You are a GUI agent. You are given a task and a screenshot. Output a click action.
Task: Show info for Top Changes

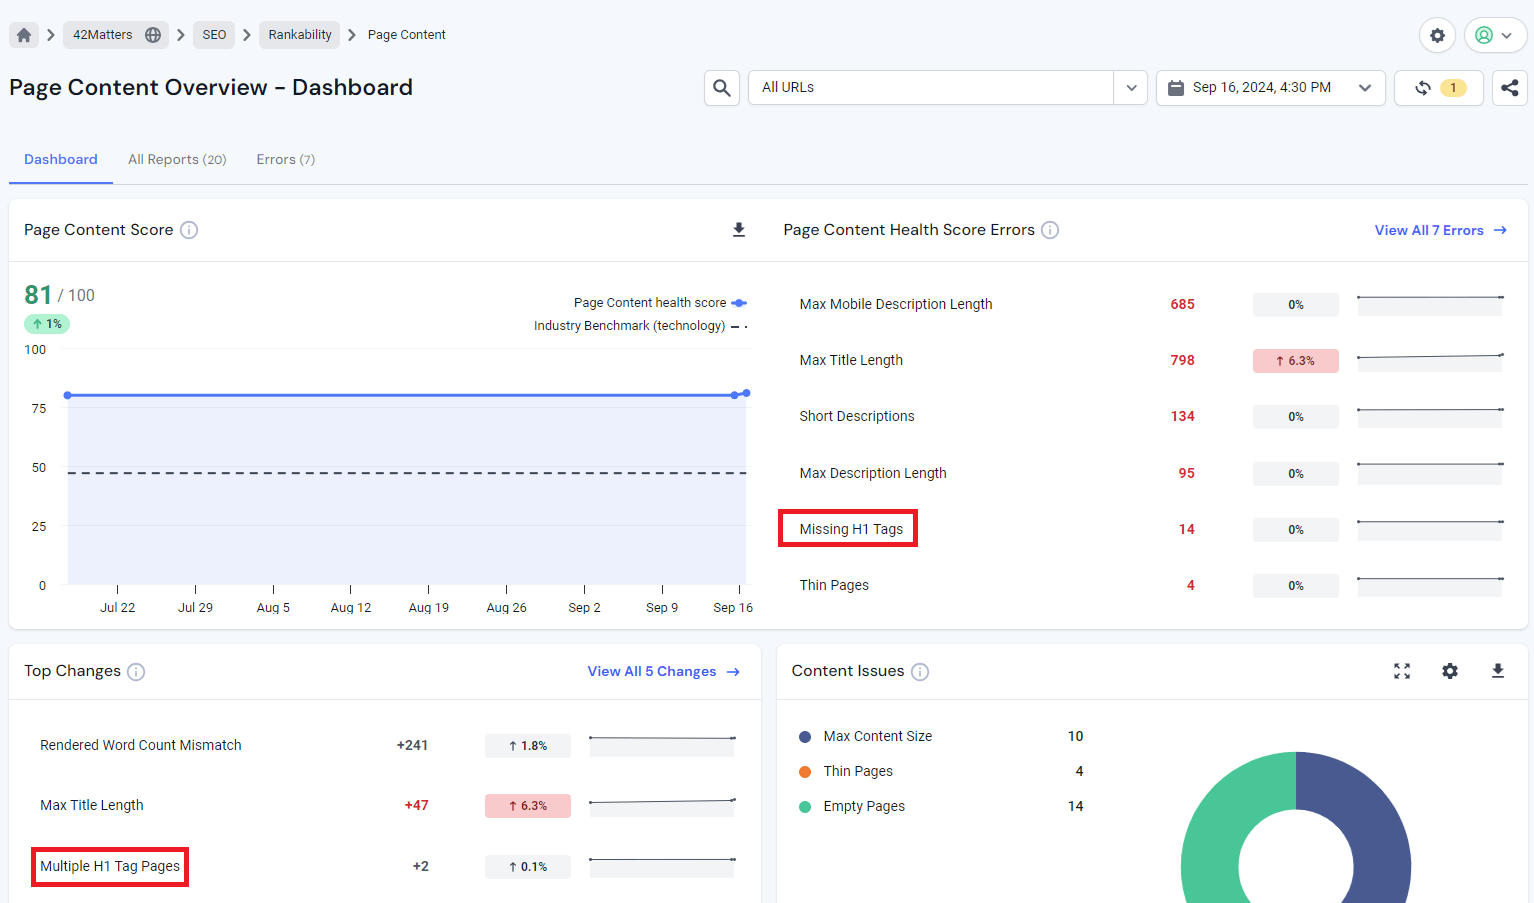[x=136, y=672]
